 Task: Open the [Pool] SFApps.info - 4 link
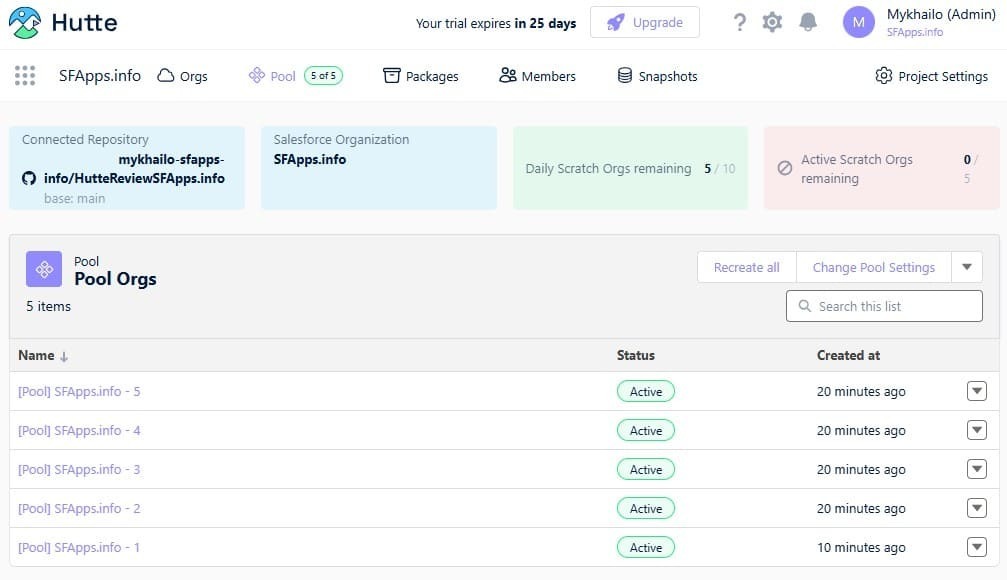tap(79, 430)
